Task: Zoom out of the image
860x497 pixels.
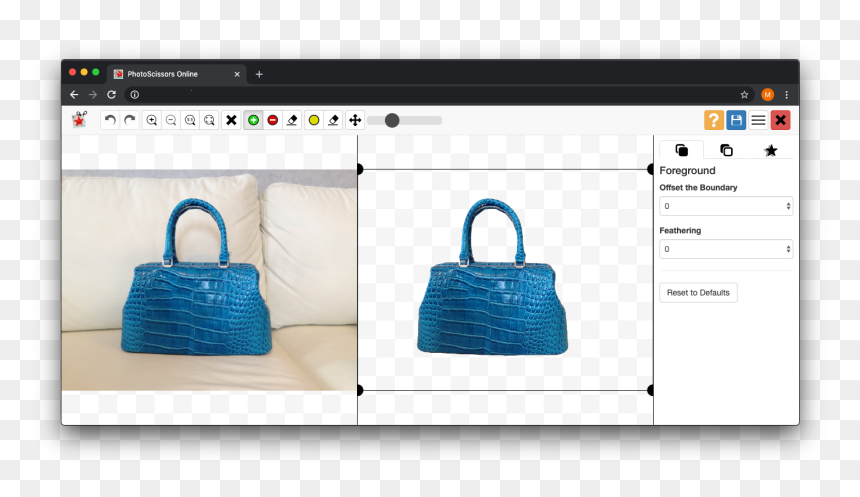Action: point(171,120)
